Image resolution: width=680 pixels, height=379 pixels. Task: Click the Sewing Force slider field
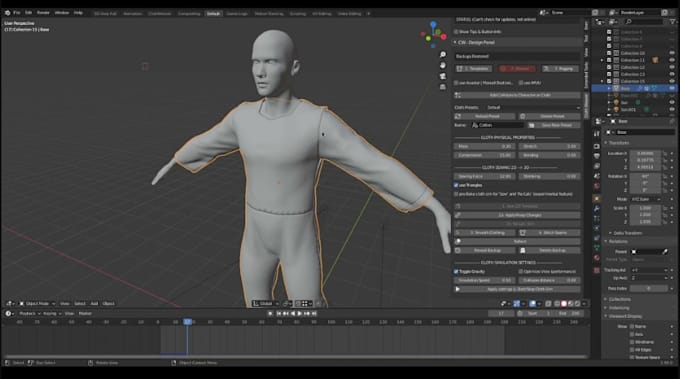pyautogui.click(x=484, y=176)
